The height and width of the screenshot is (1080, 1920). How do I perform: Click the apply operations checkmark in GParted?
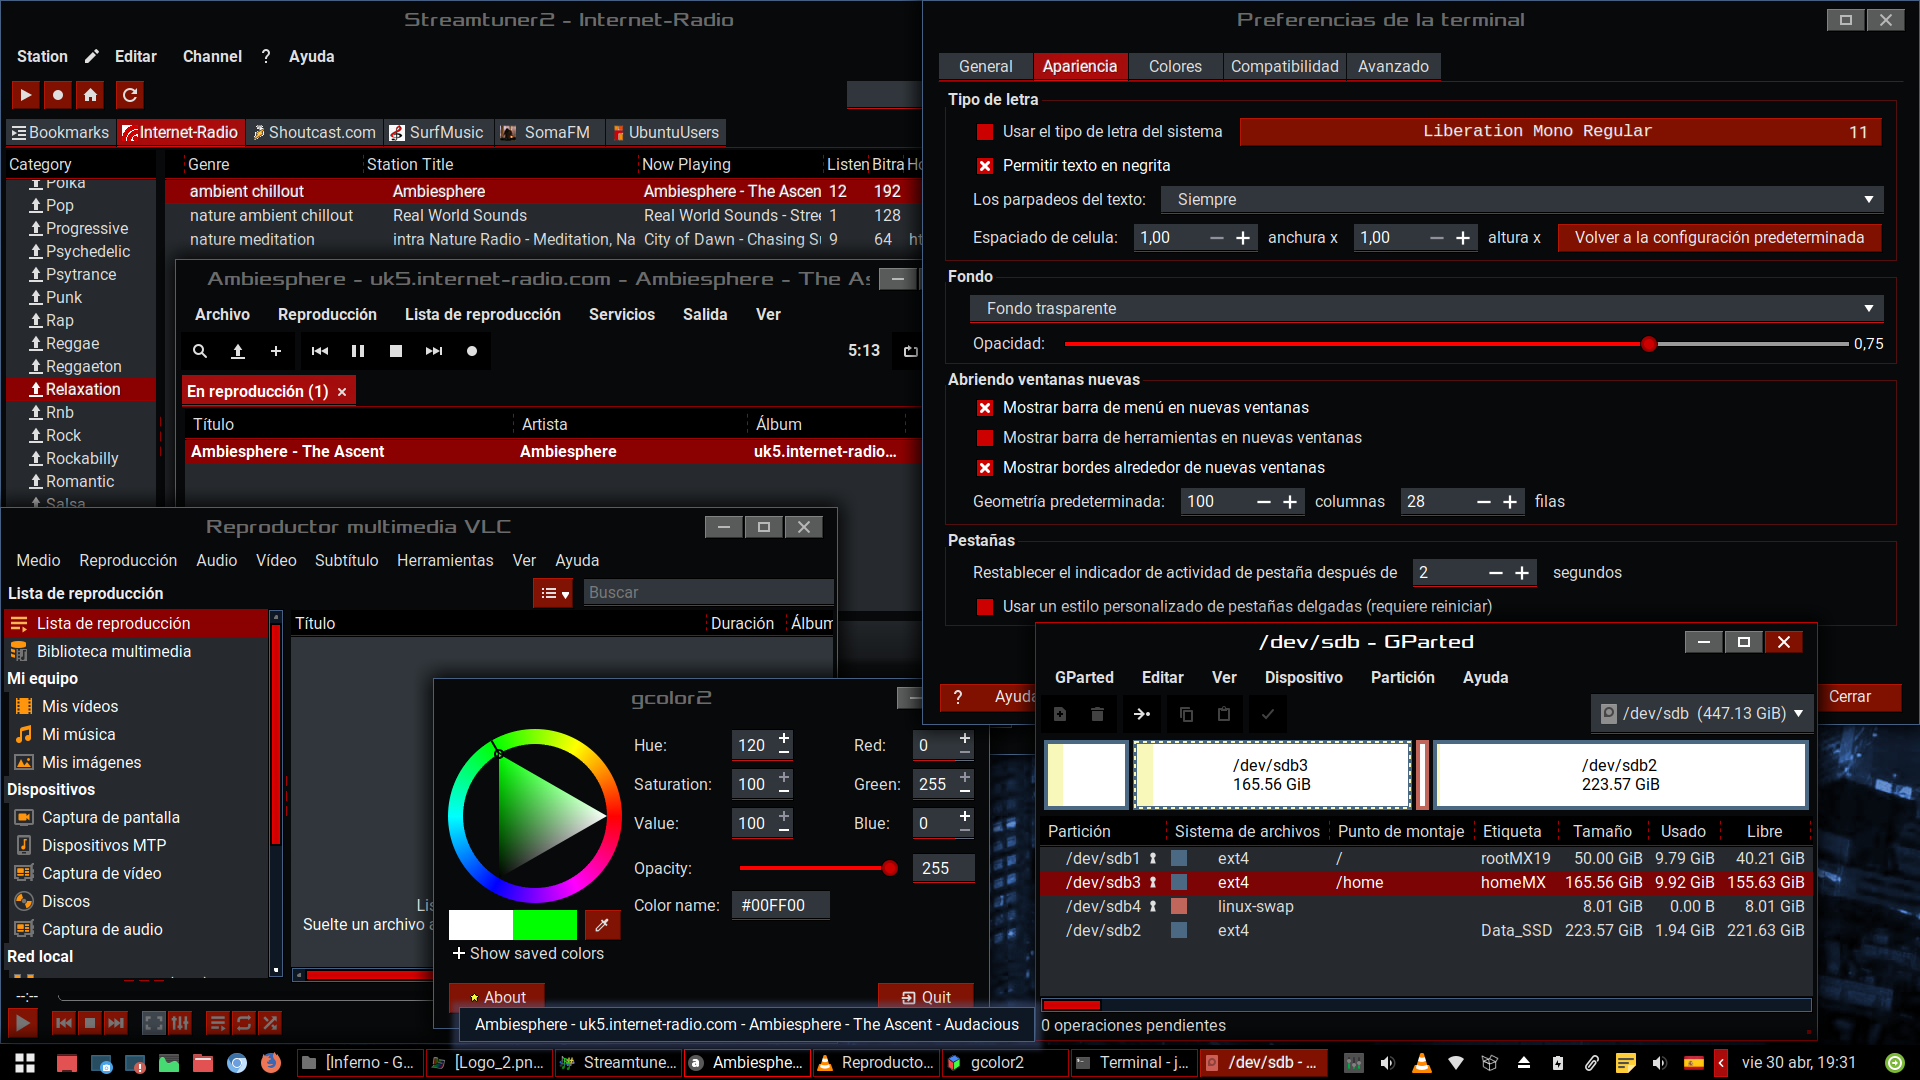click(x=1267, y=714)
